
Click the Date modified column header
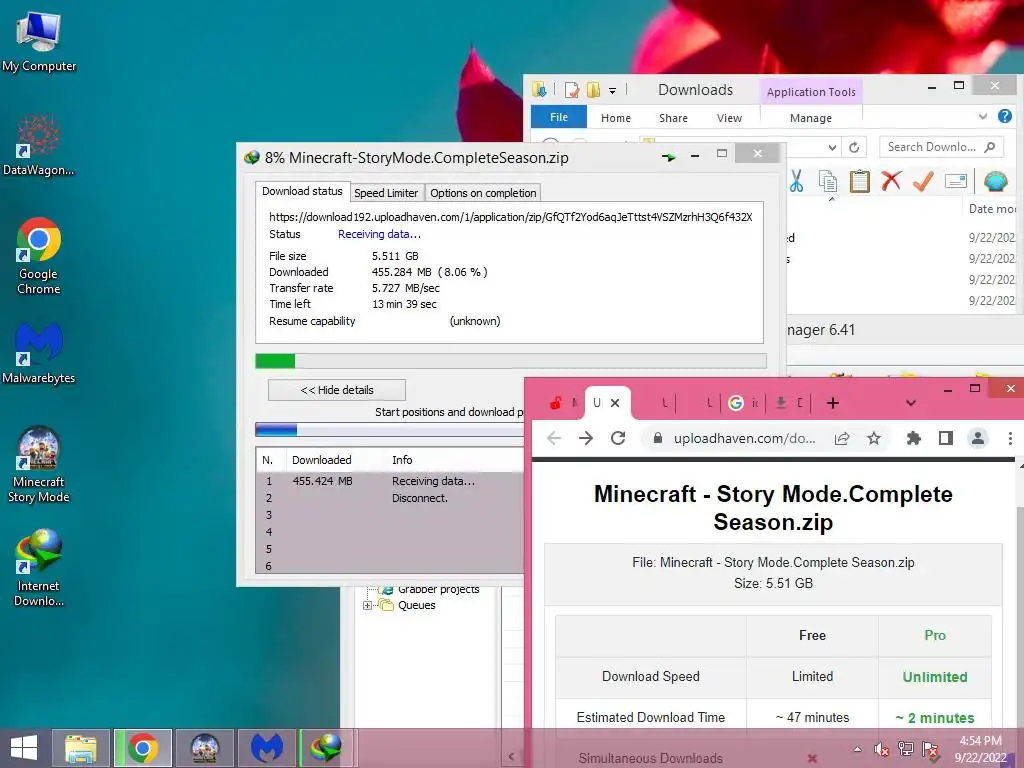coord(991,208)
